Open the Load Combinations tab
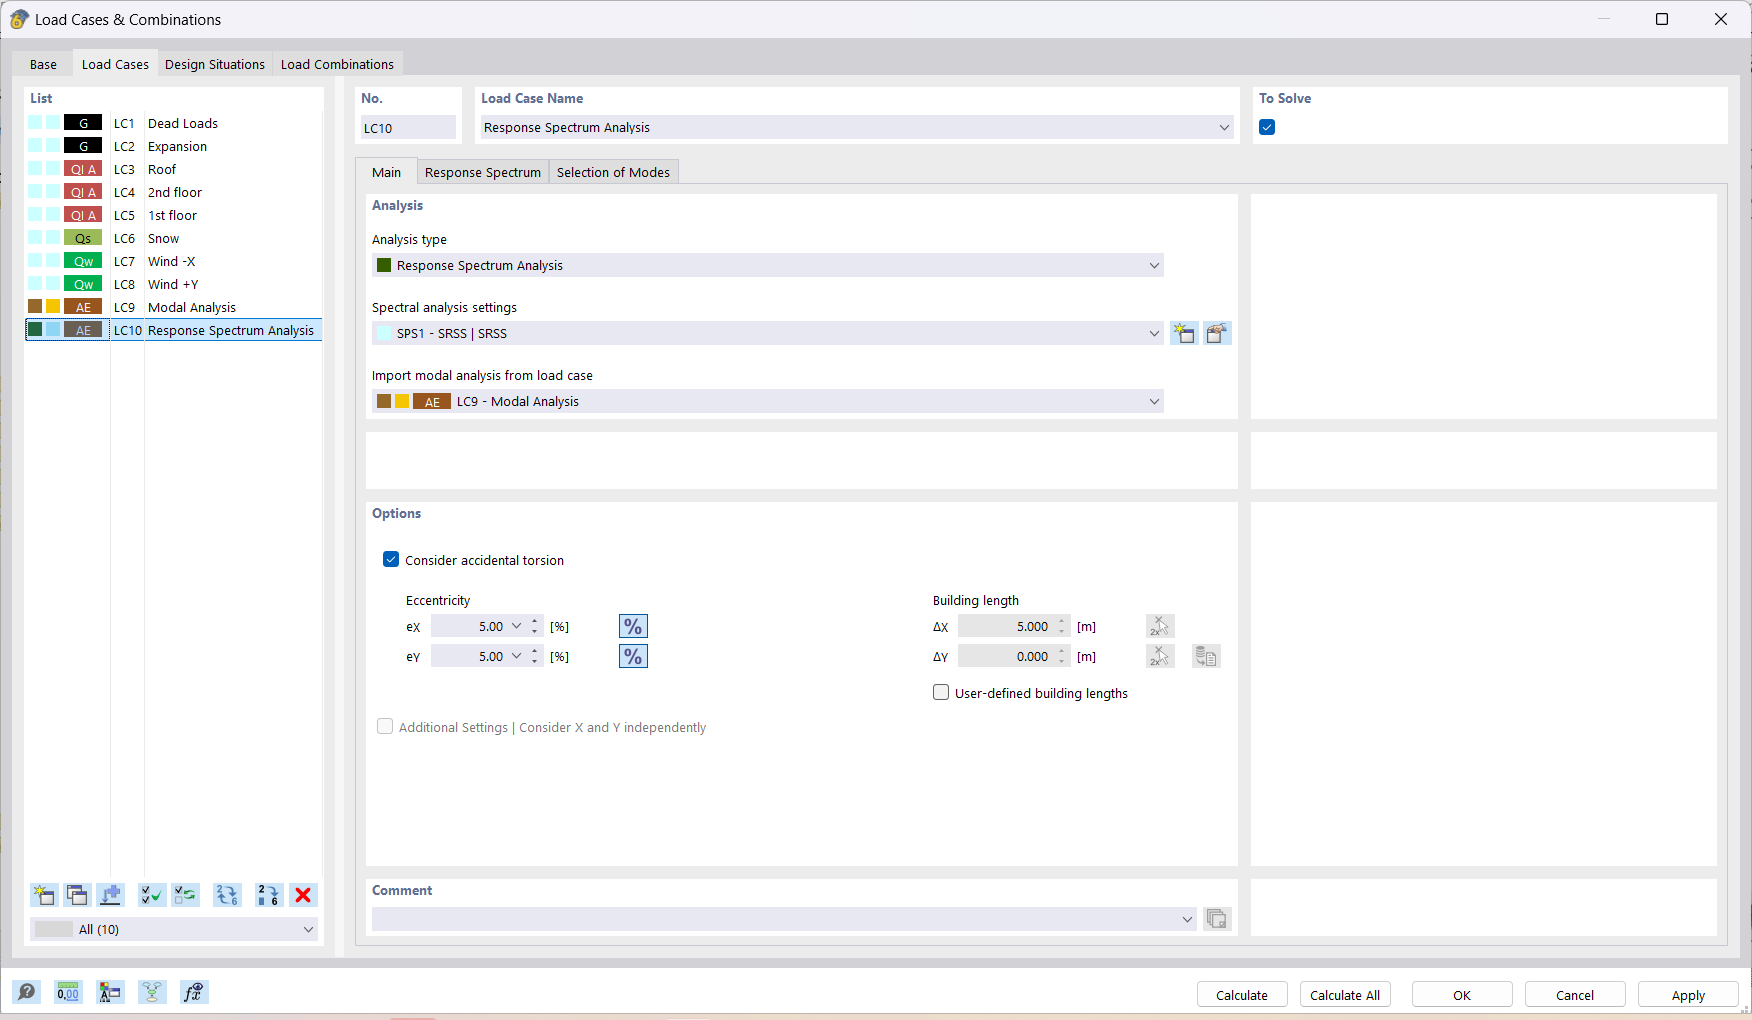1752x1020 pixels. click(x=337, y=63)
